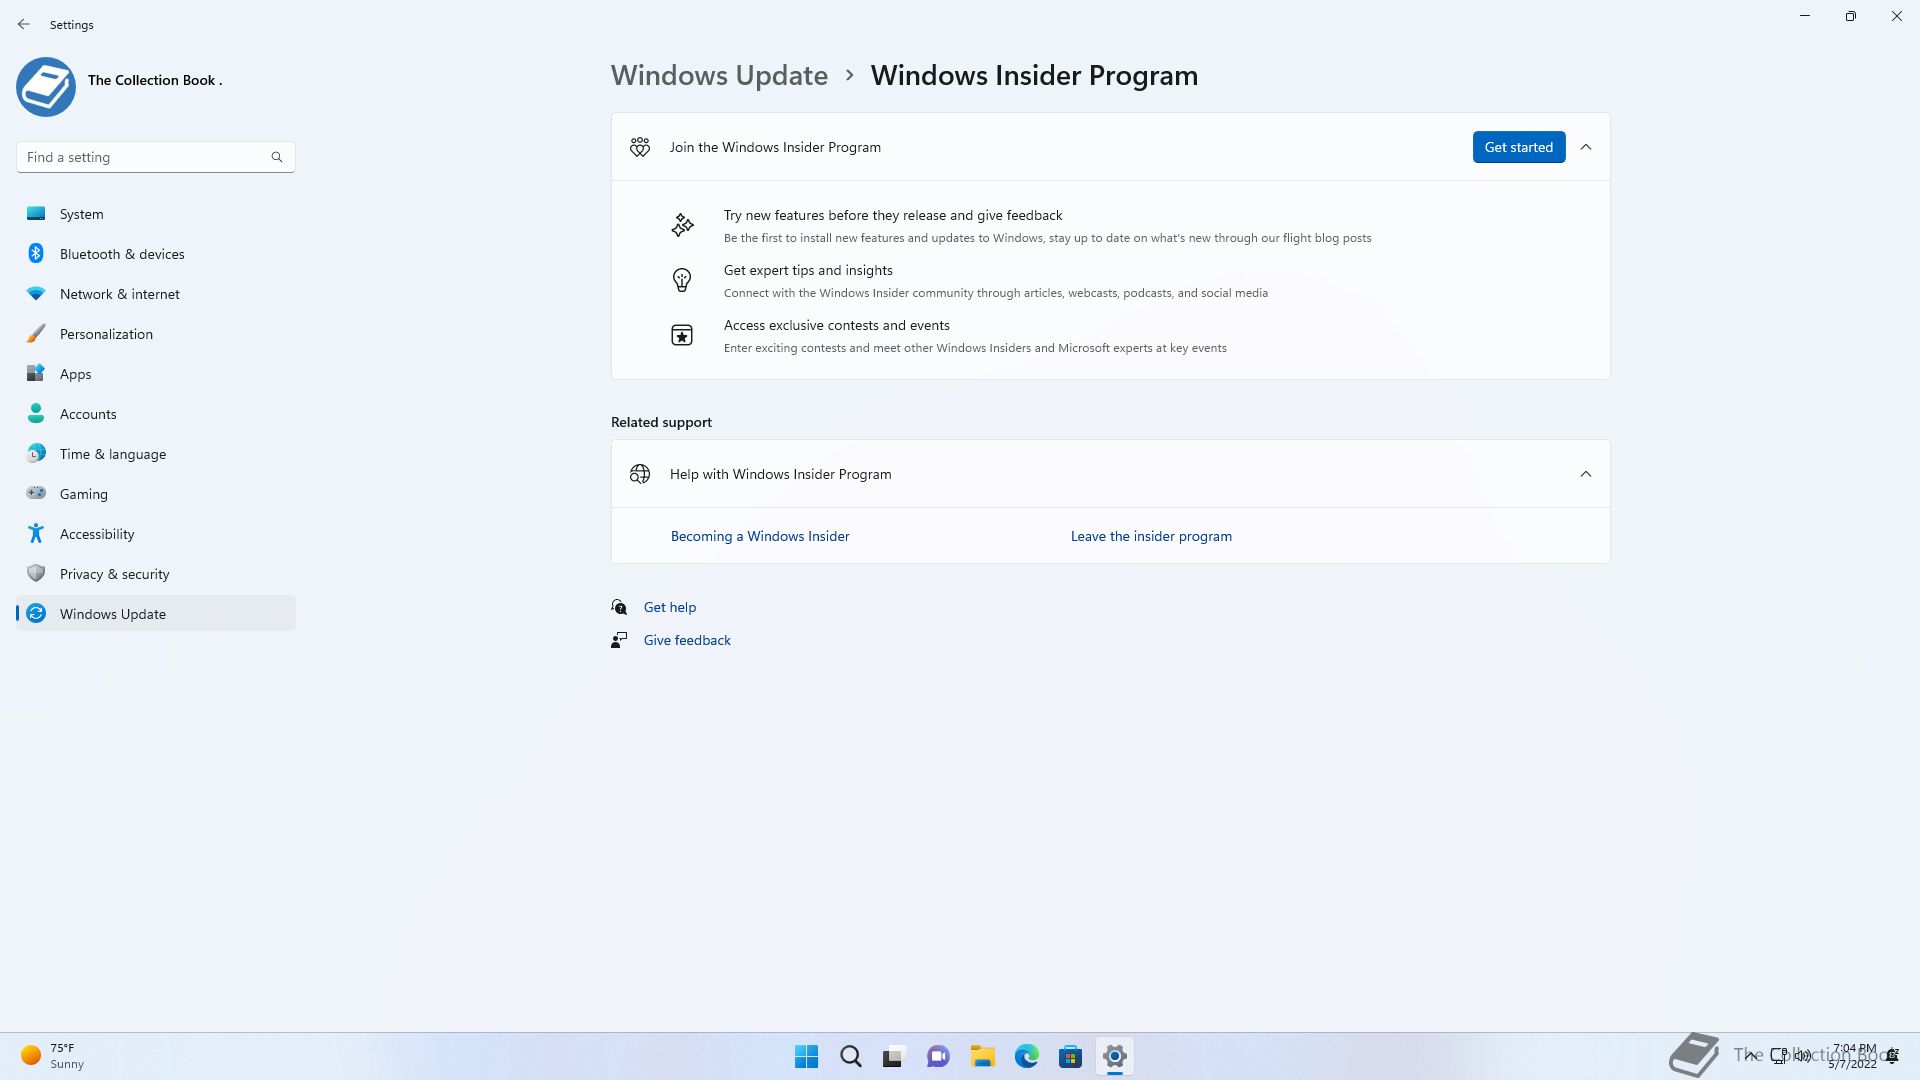Click the Accessibility figure icon
The width and height of the screenshot is (1920, 1080).
pyautogui.click(x=36, y=533)
